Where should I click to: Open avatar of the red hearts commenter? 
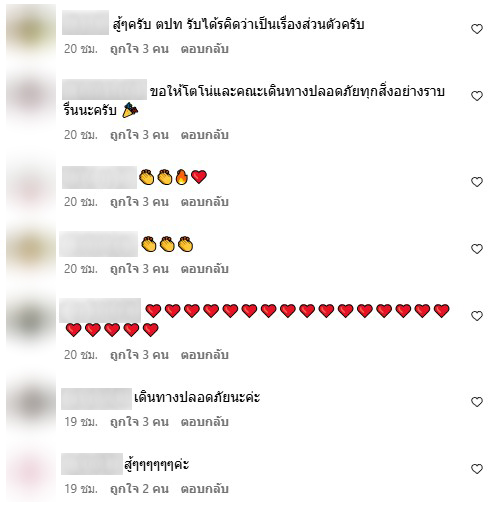[x=31, y=321]
